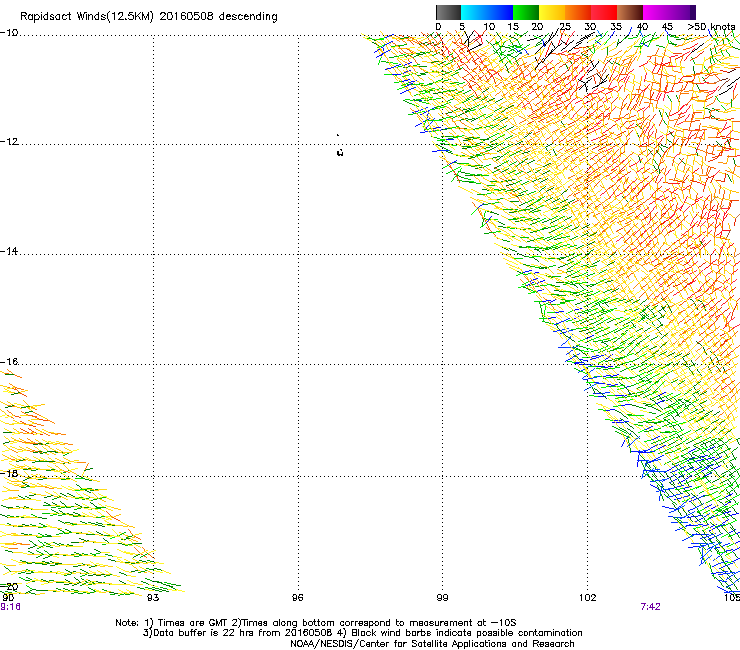Click the red 30-35 knots color segment
This screenshot has height=650, width=740.
coord(604,12)
